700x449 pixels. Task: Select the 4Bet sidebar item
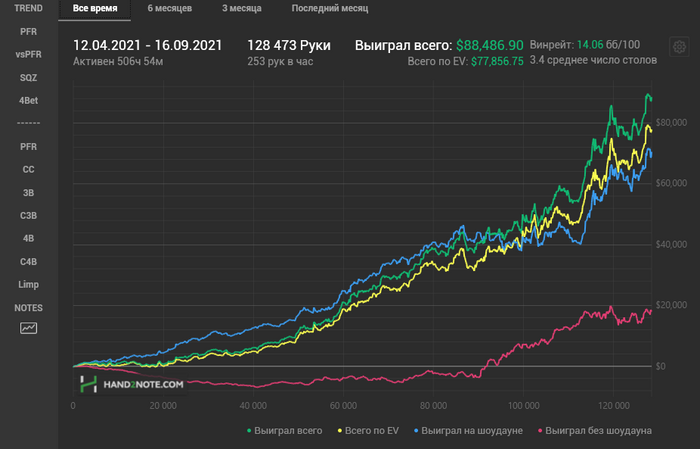(x=29, y=100)
